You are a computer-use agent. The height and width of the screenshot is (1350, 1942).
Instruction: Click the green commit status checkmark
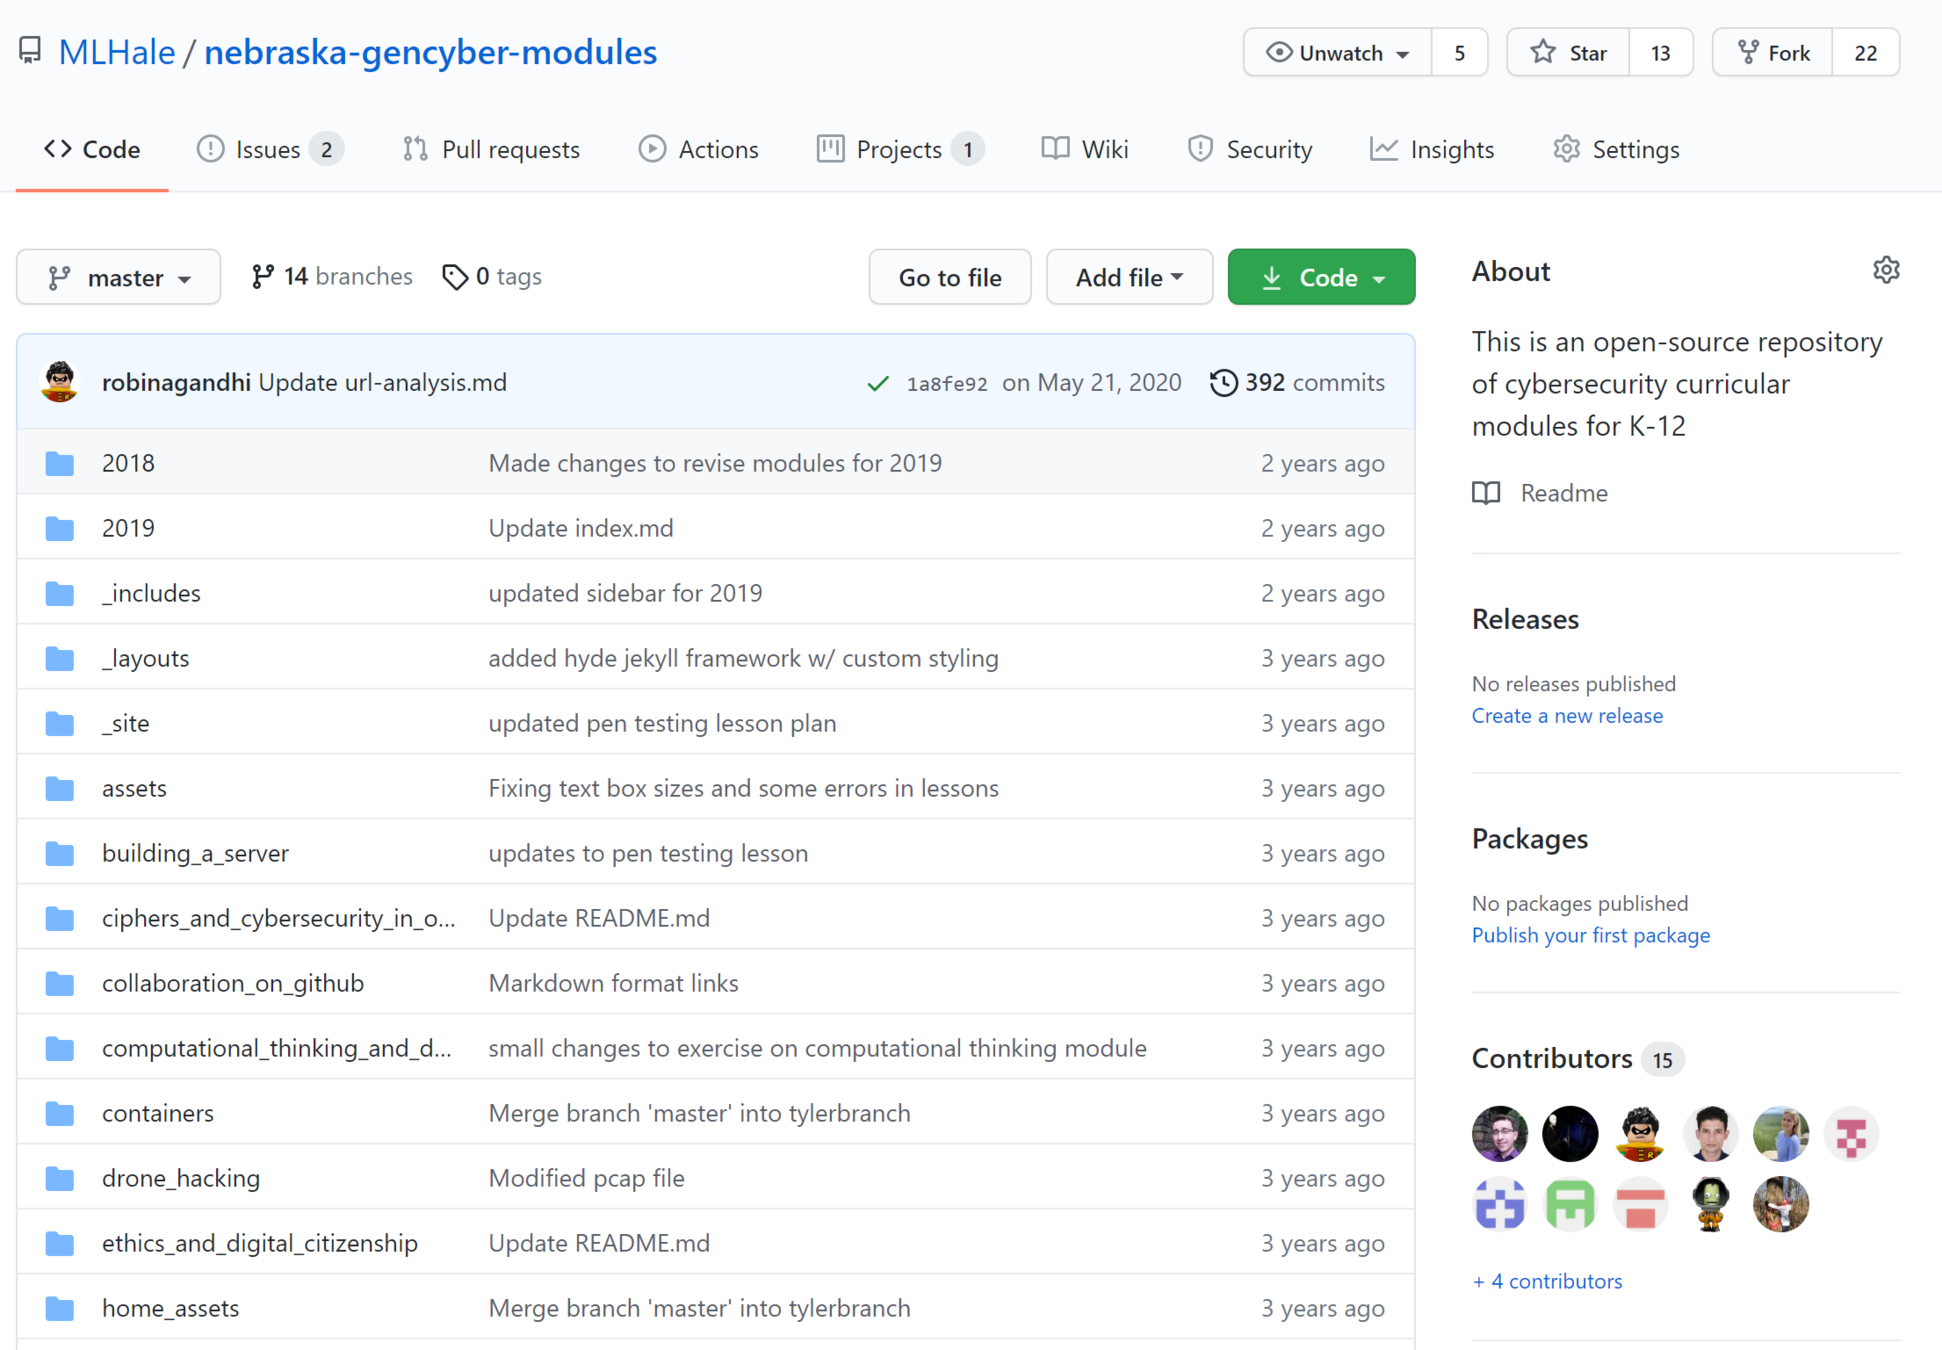(x=877, y=384)
